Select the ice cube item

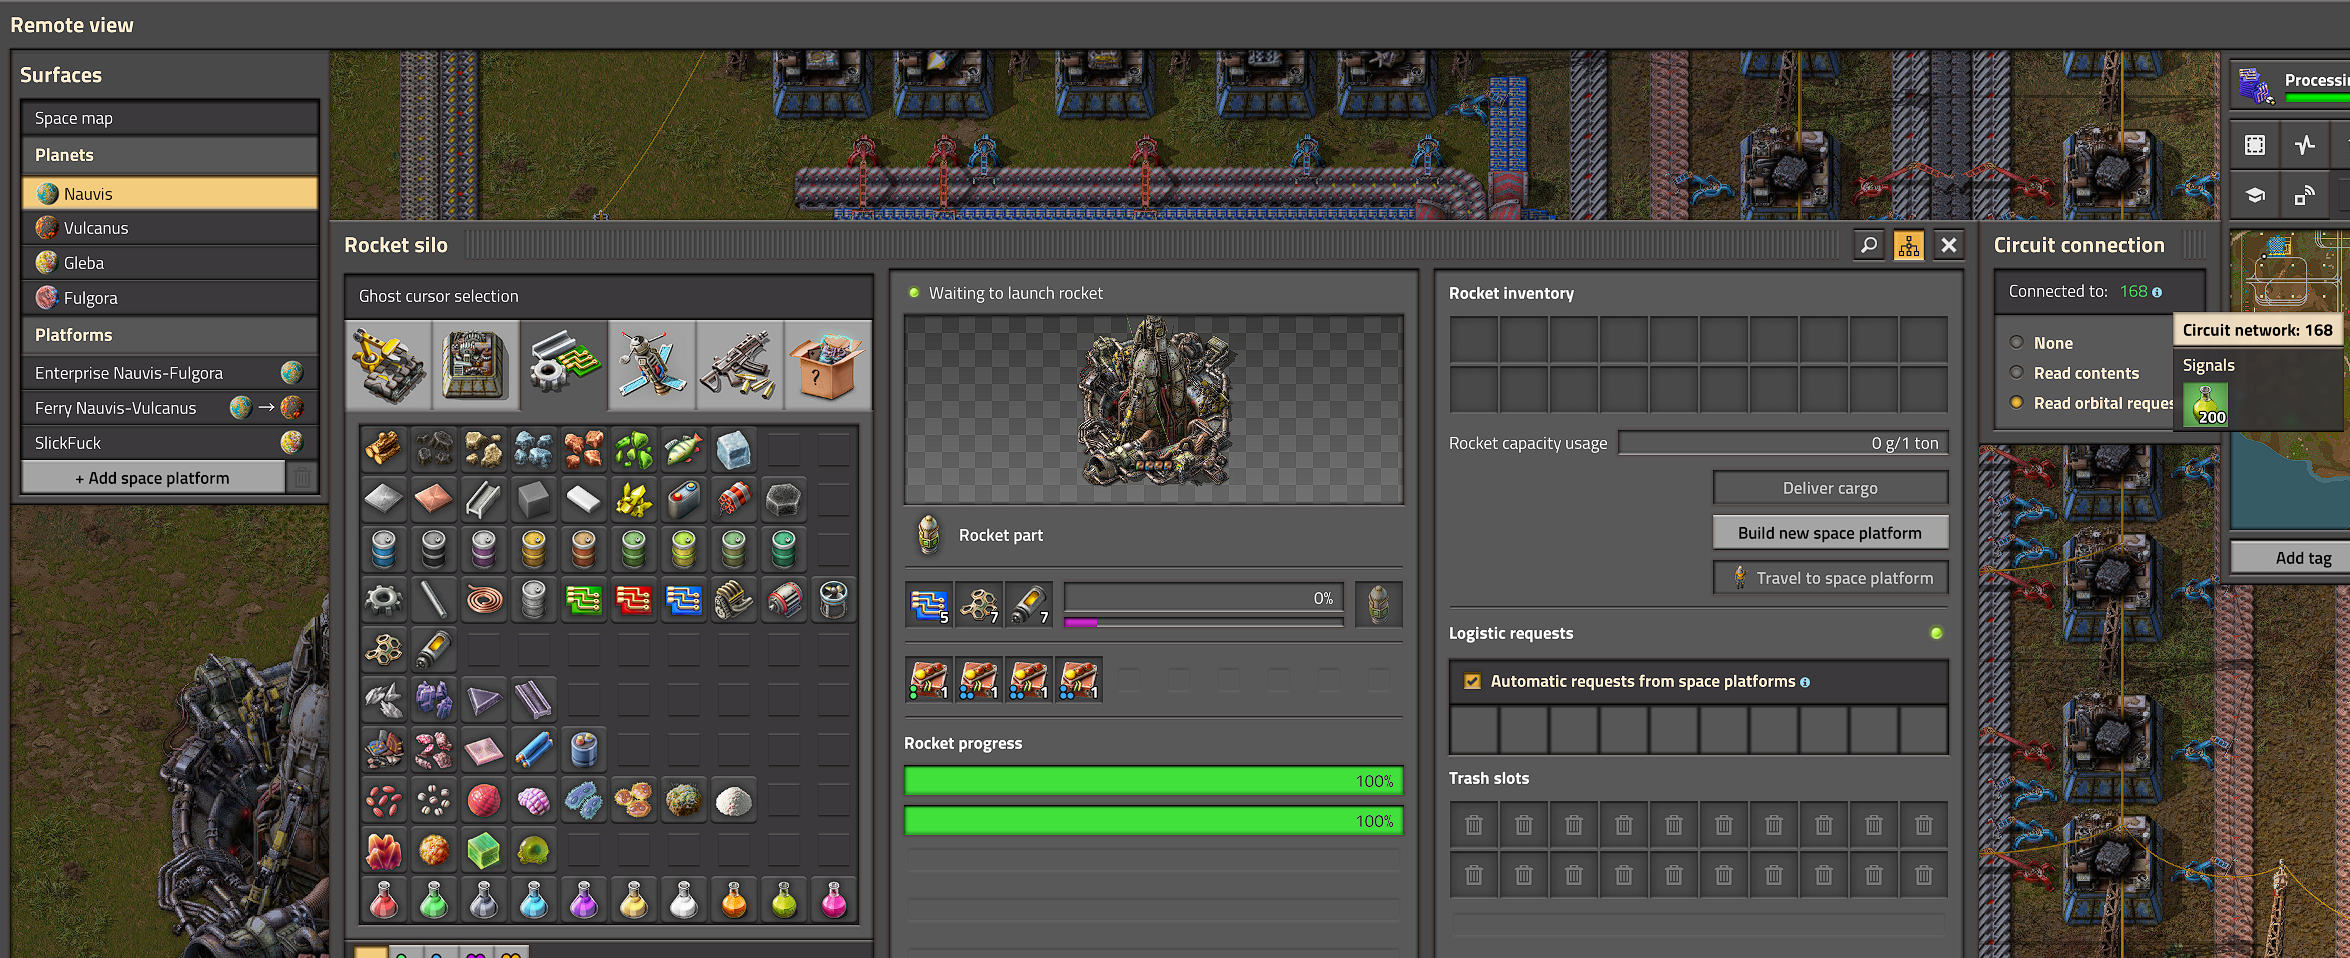point(734,450)
